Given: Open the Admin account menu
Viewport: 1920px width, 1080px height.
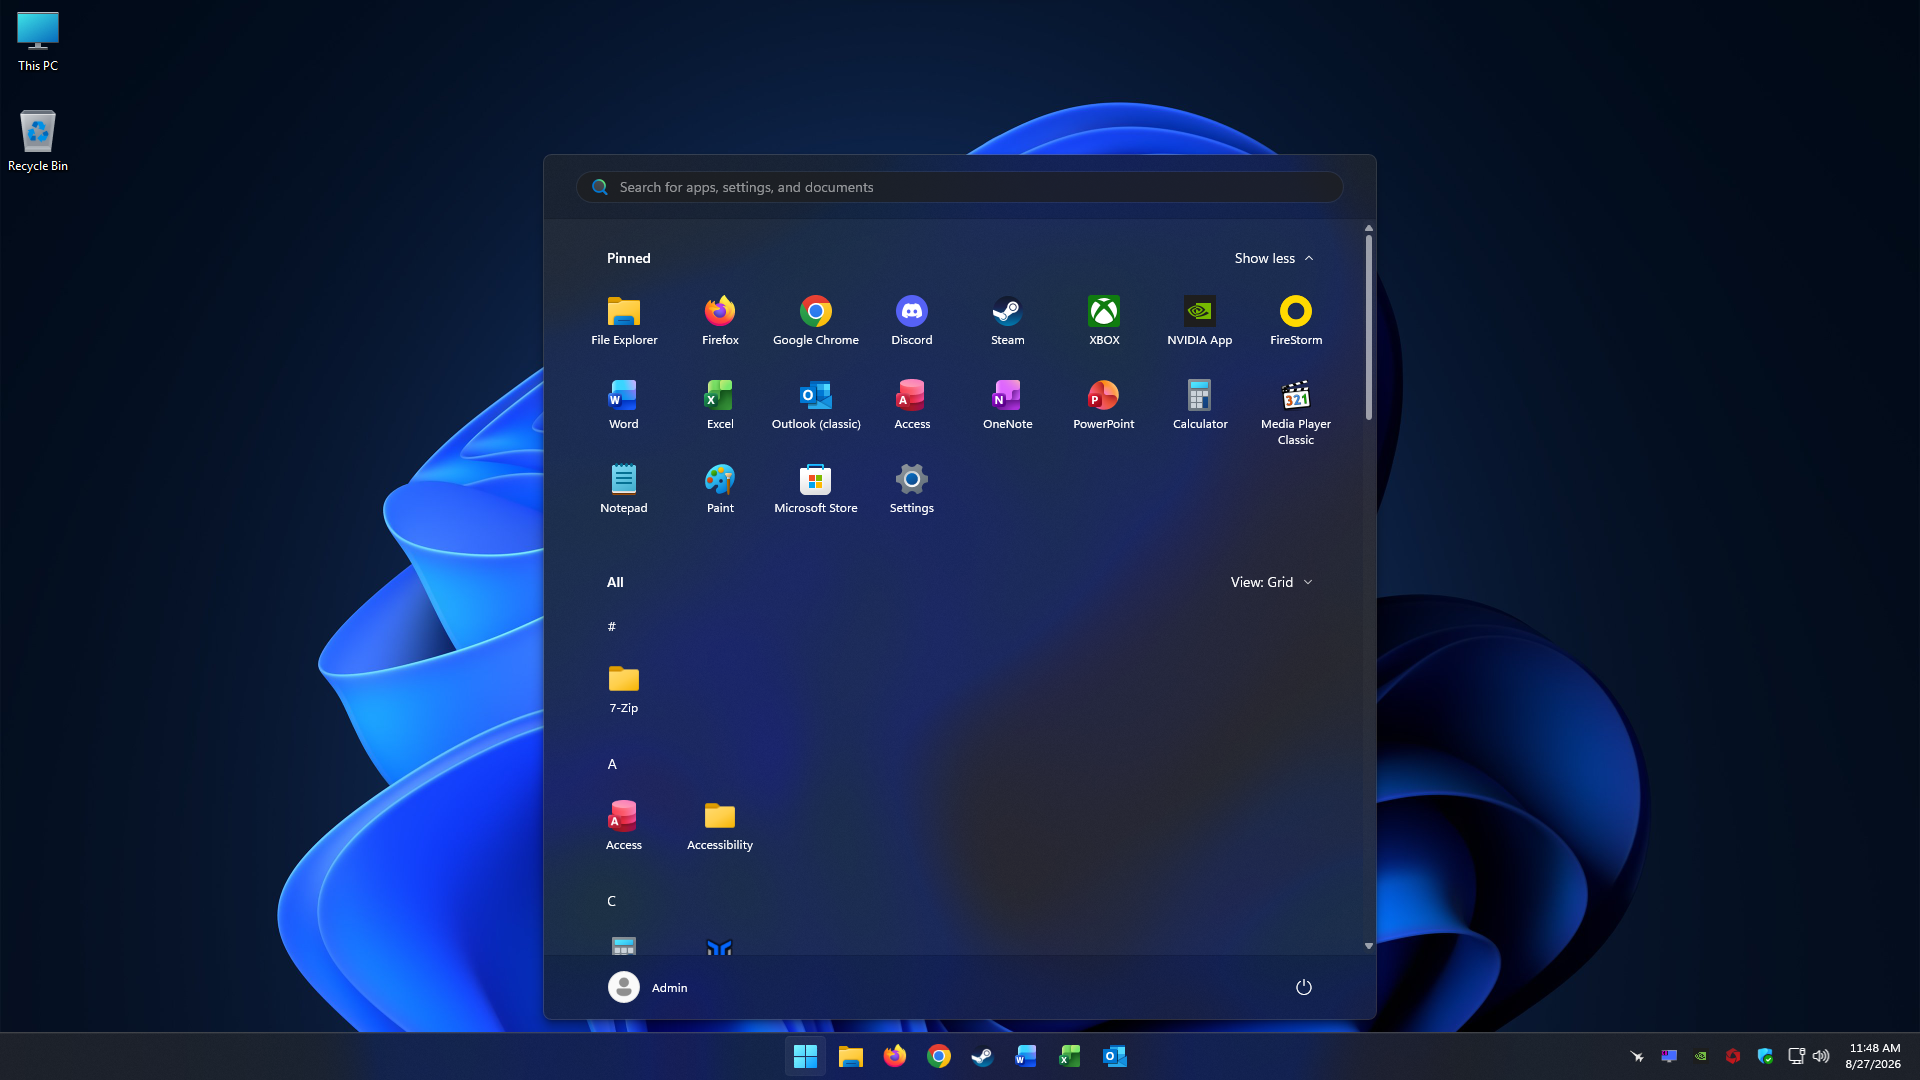Looking at the screenshot, I should [648, 987].
